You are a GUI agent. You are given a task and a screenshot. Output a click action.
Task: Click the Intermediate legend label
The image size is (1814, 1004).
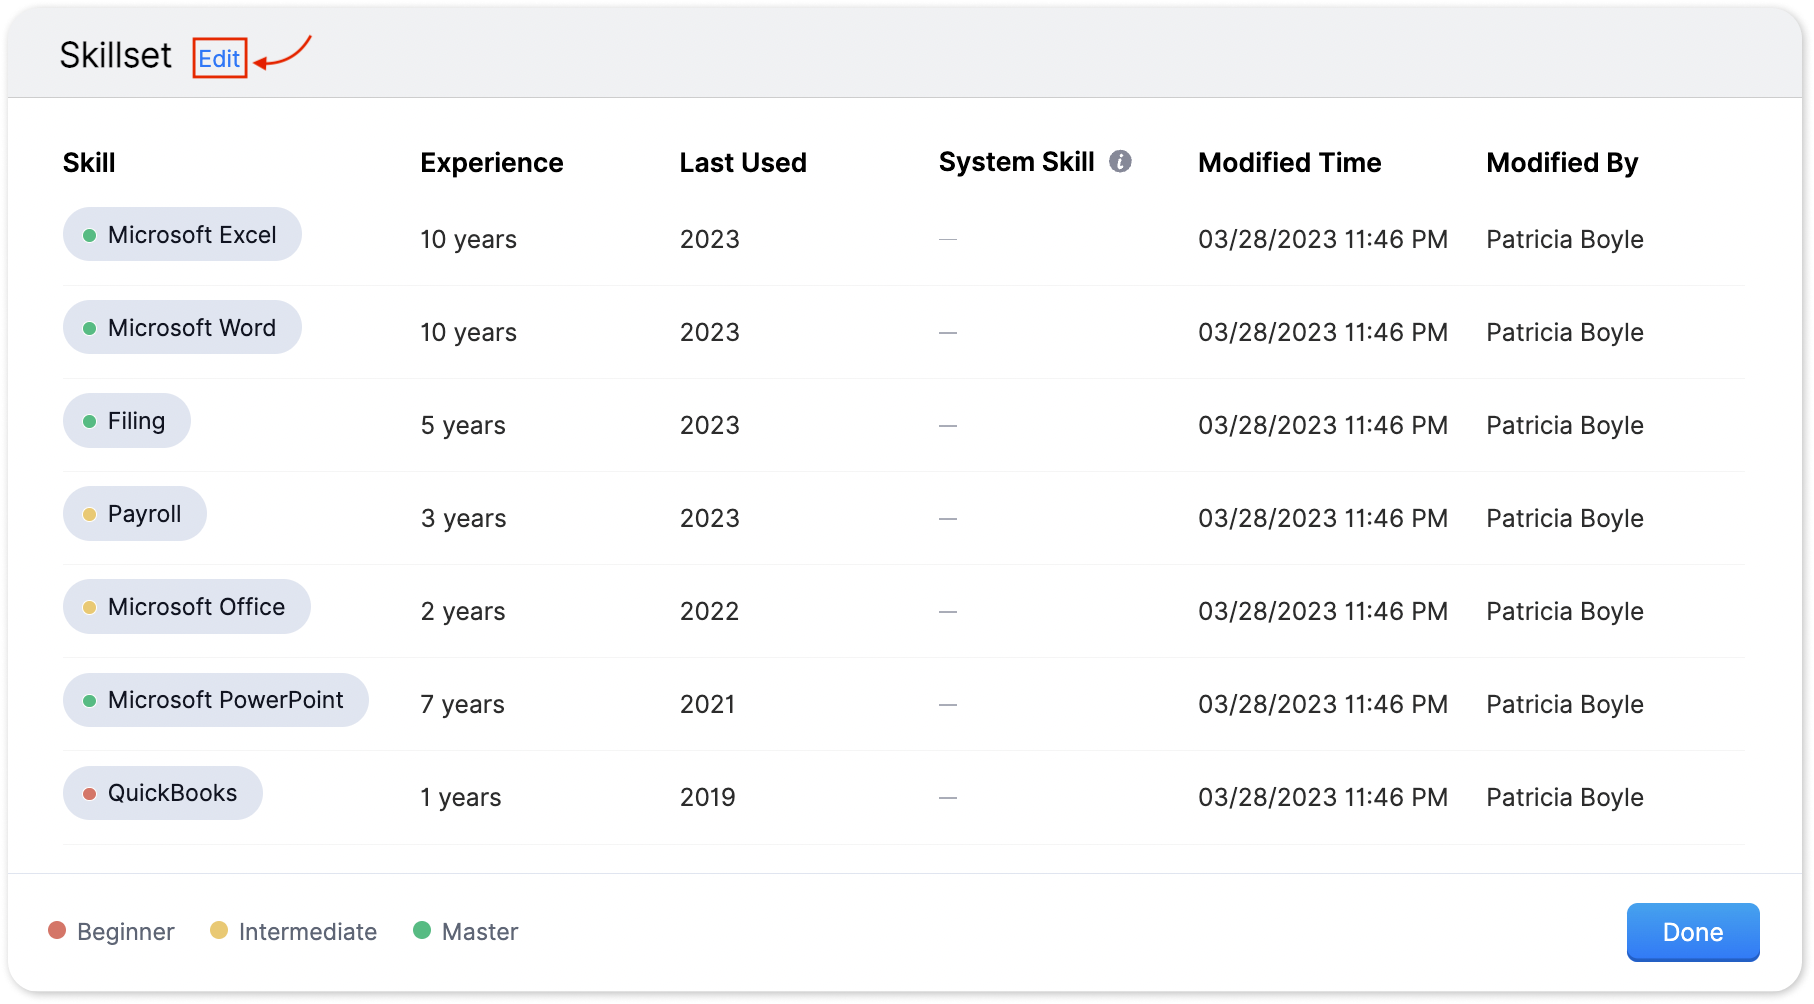pyautogui.click(x=308, y=932)
